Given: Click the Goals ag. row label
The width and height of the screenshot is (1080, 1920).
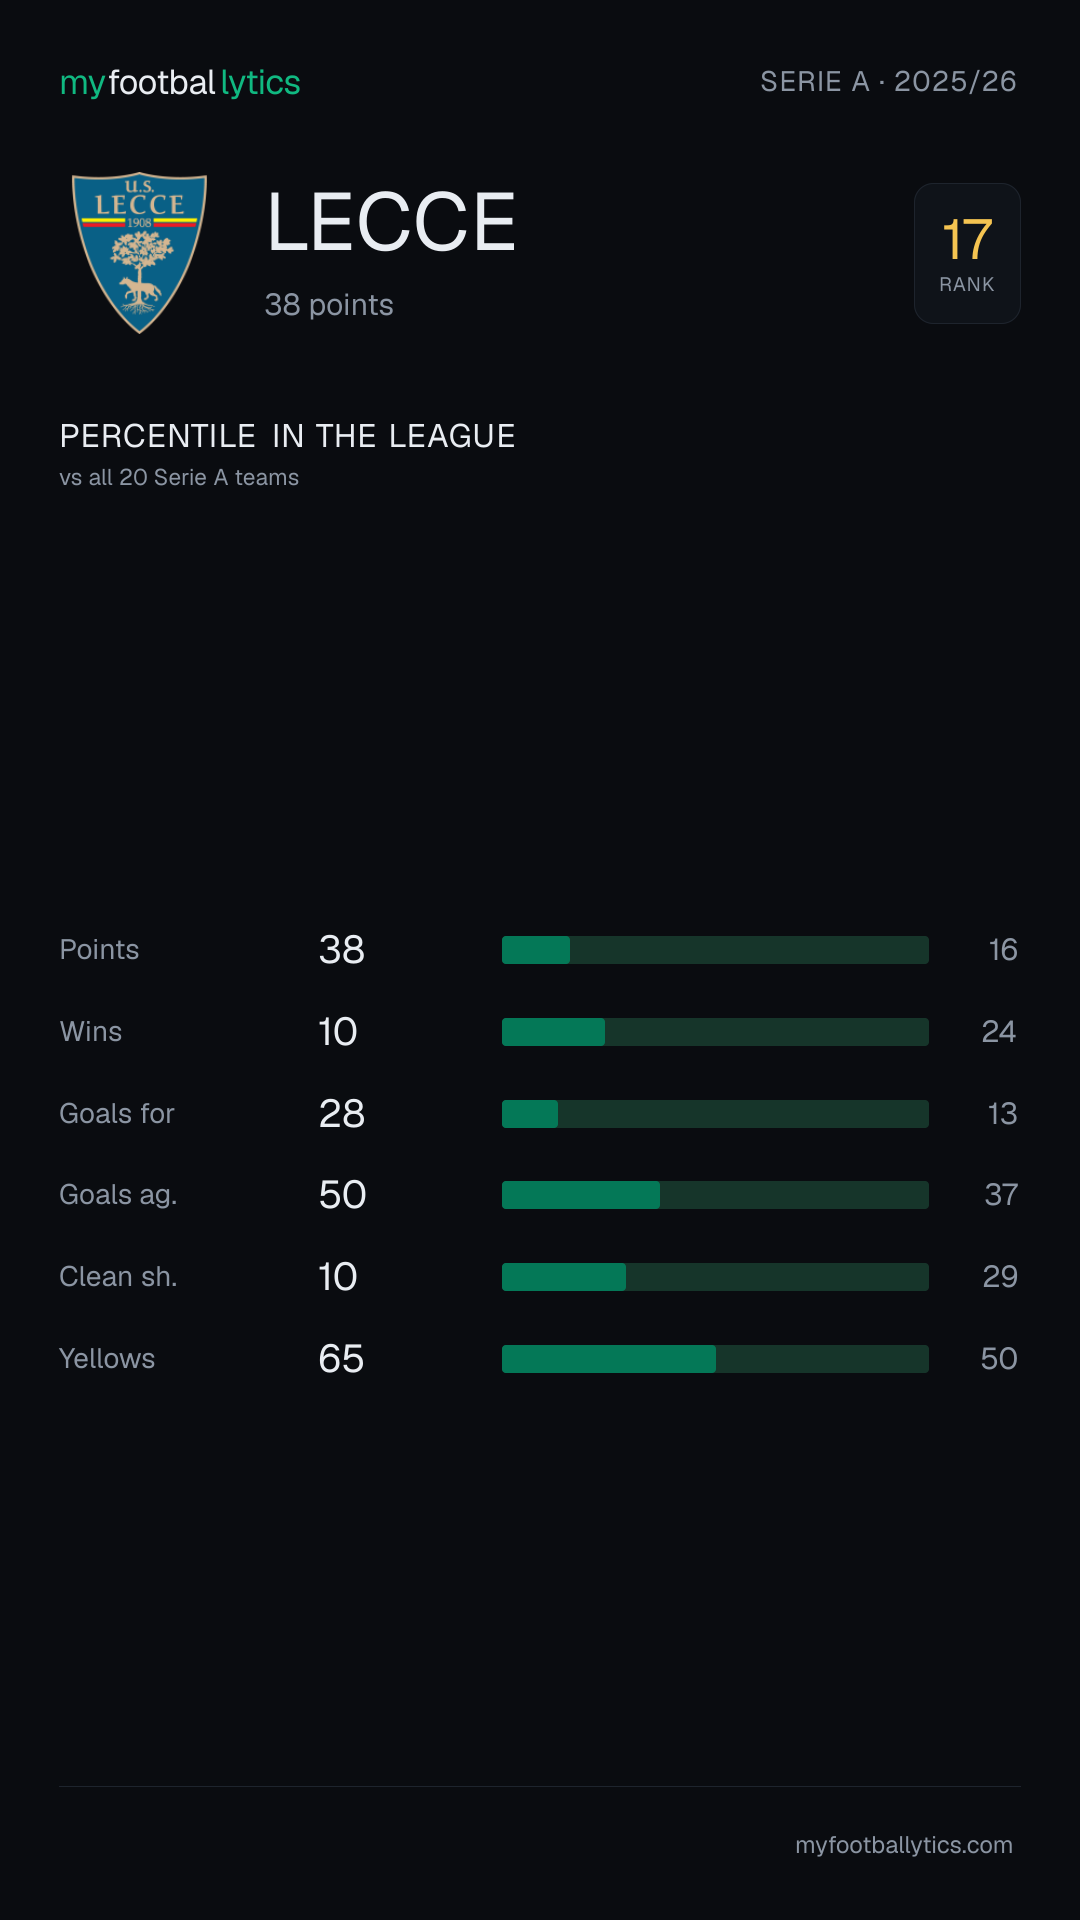Looking at the screenshot, I should point(118,1195).
